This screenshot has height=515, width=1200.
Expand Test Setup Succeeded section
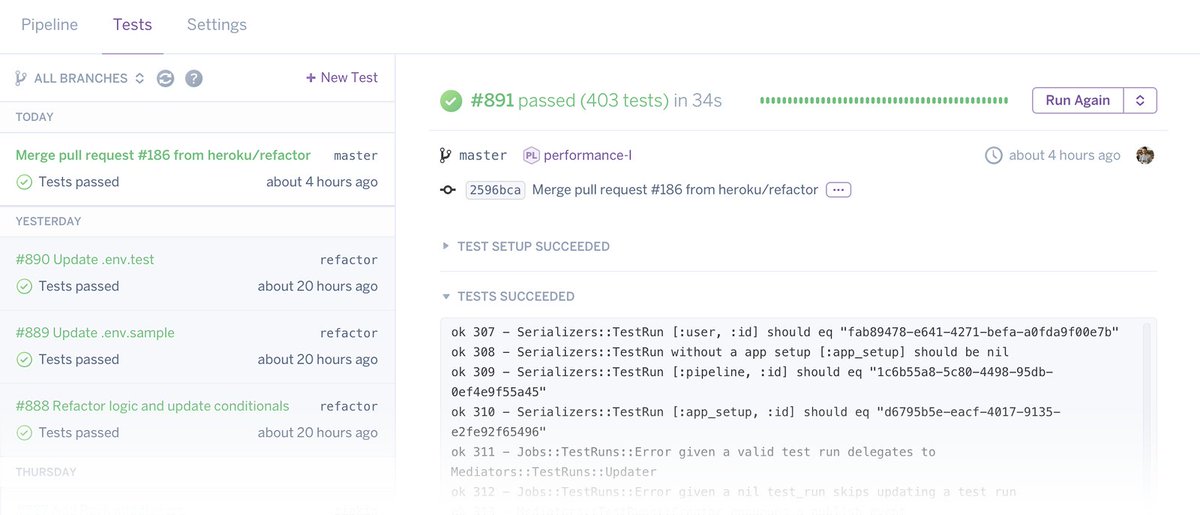click(525, 246)
